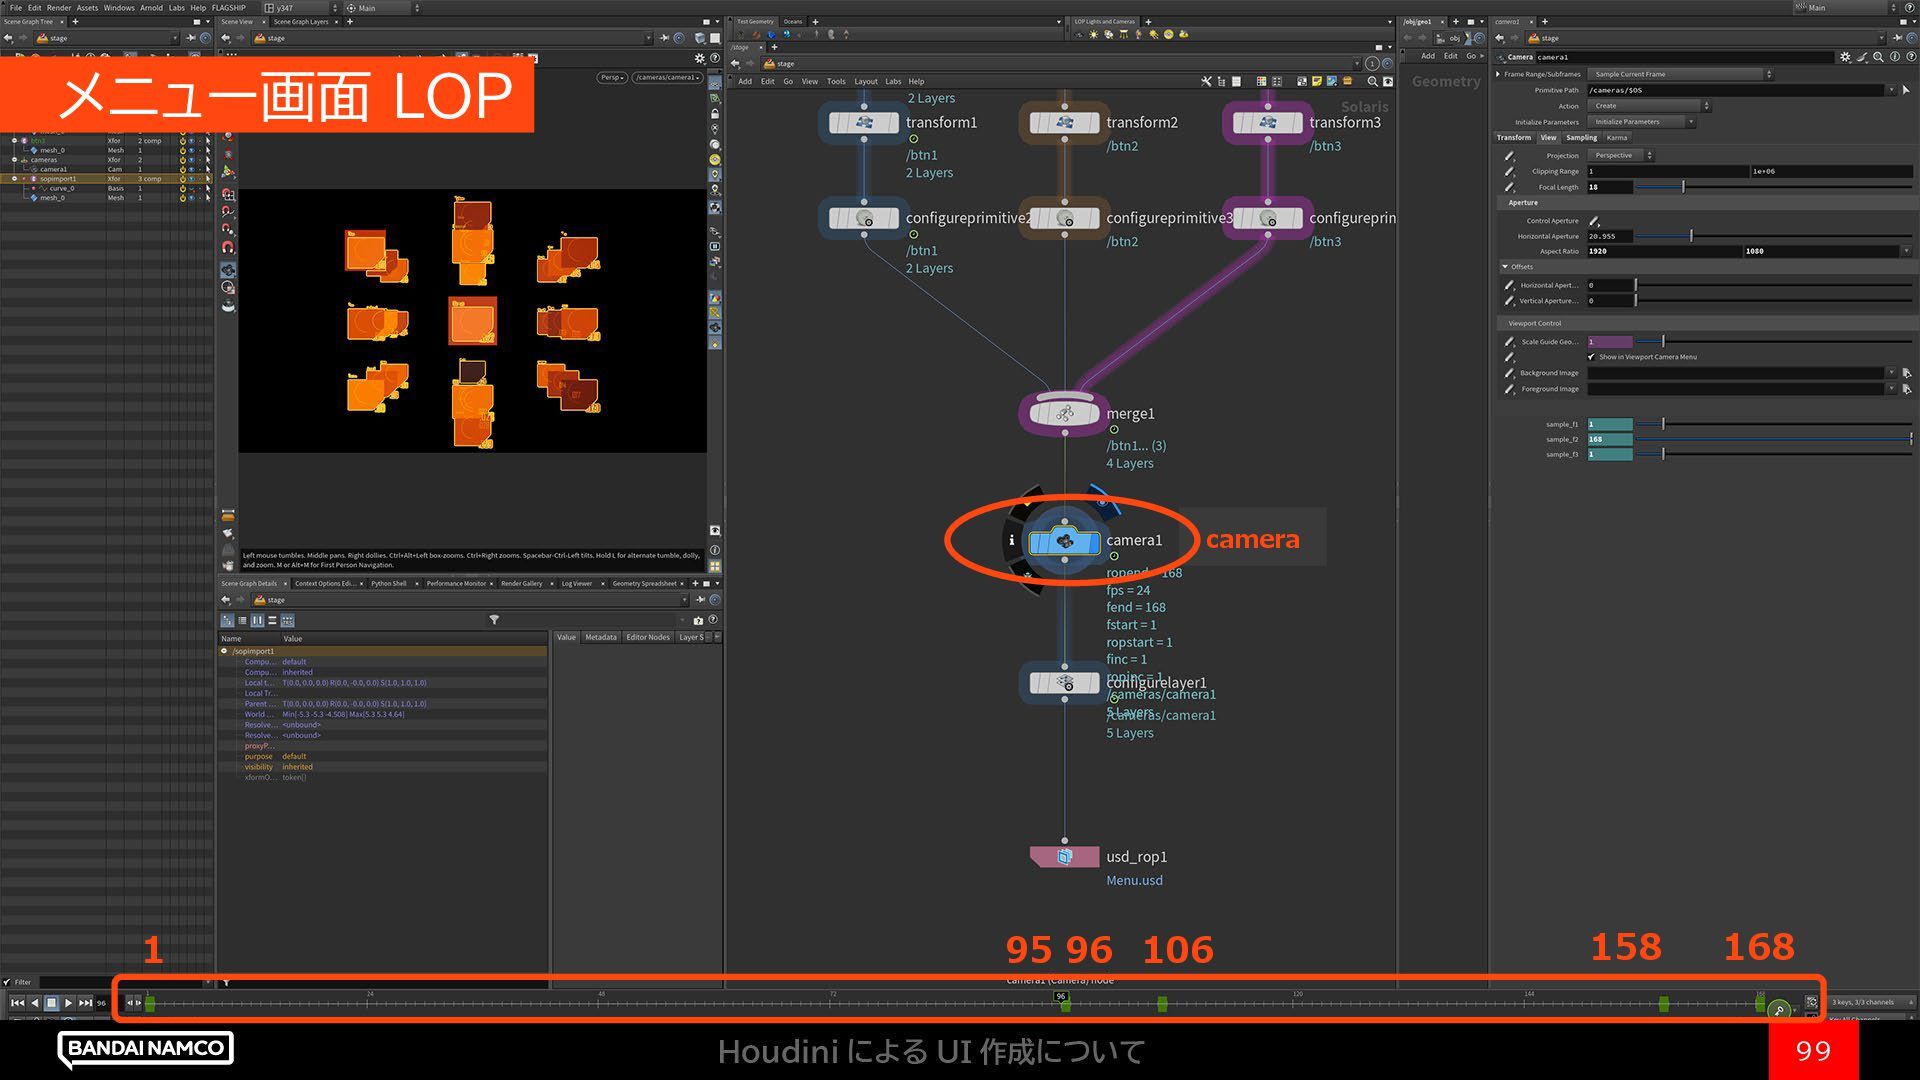Toggle Show in Viewport Camera Menu
Screen dimensions: 1920x1080
point(1591,357)
